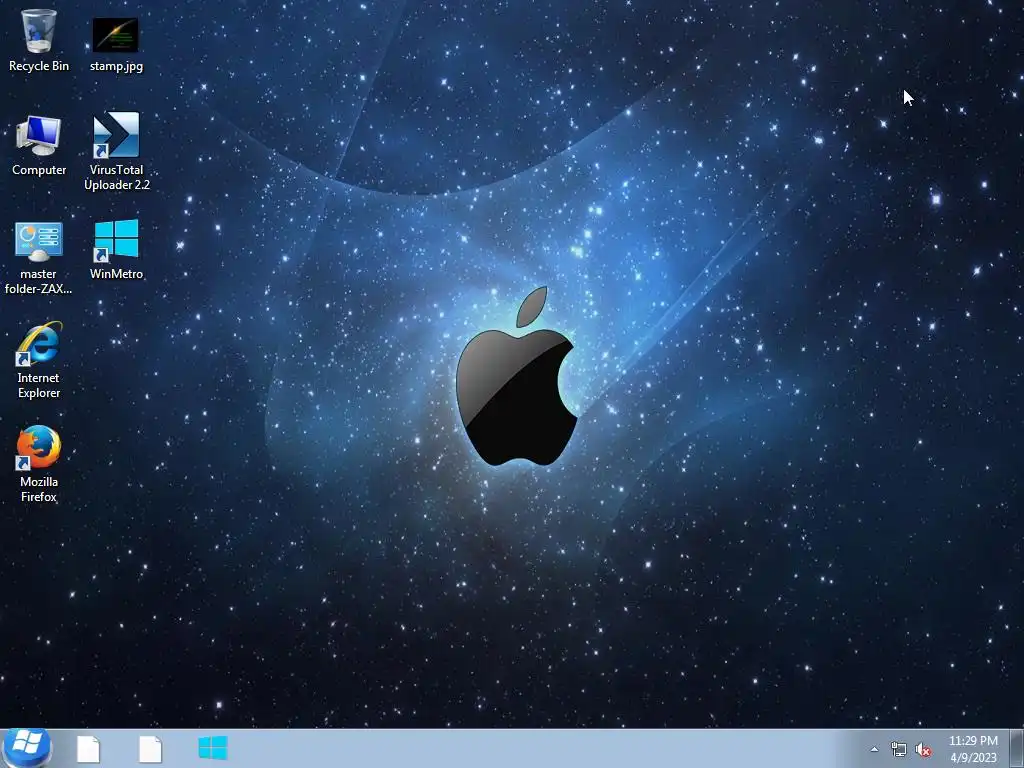Select the "Recycle Bin" label text
This screenshot has height=768, width=1024.
39,66
